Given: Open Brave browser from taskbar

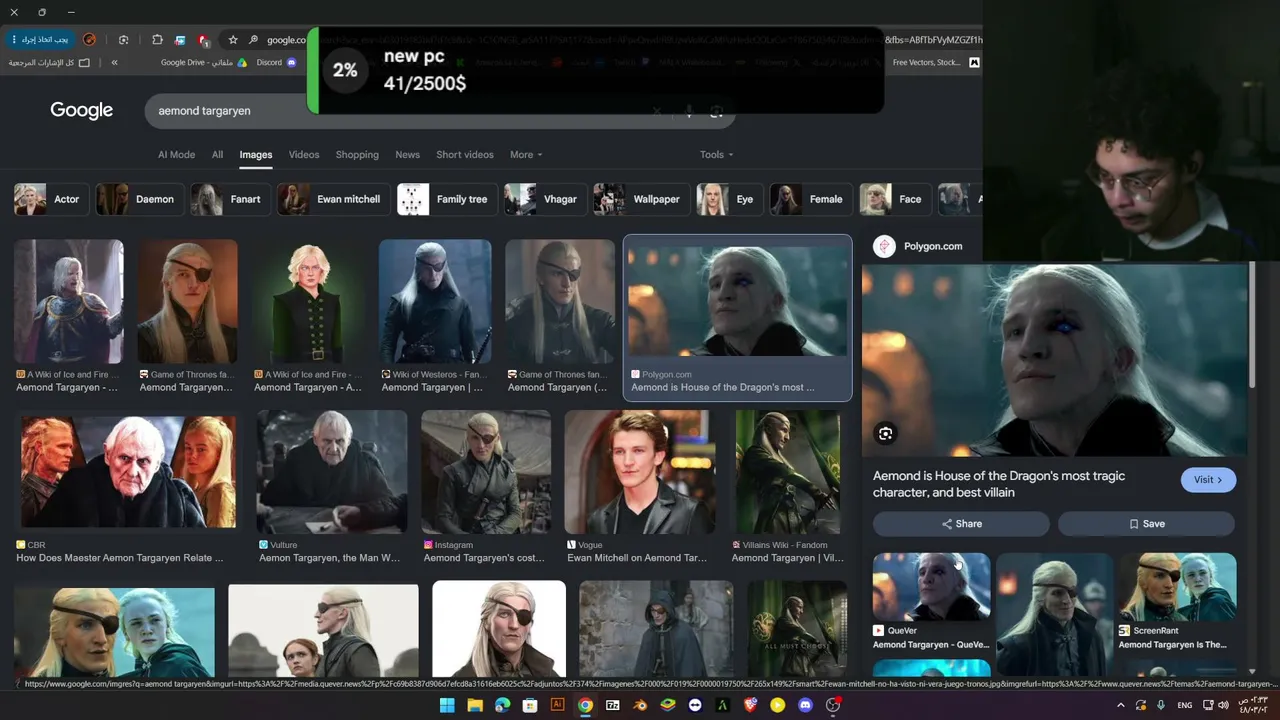Looking at the screenshot, I should (x=750, y=705).
